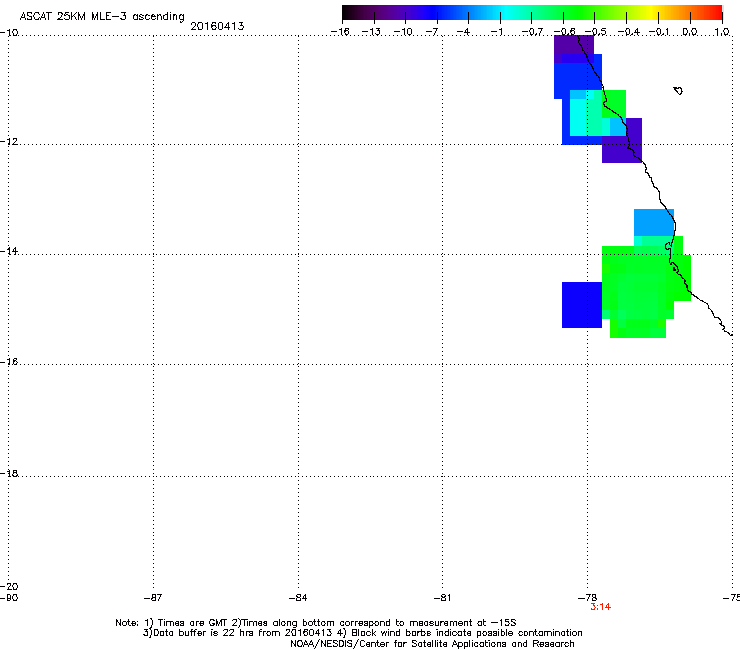Click the red timestamp 3:14 below the map
Screen dimensions: 740x650
click(600, 607)
